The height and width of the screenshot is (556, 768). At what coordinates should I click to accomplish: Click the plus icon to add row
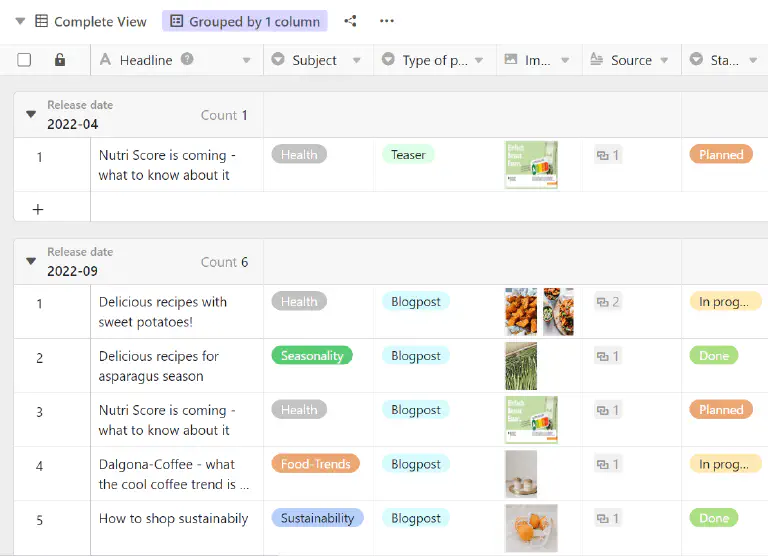38,209
